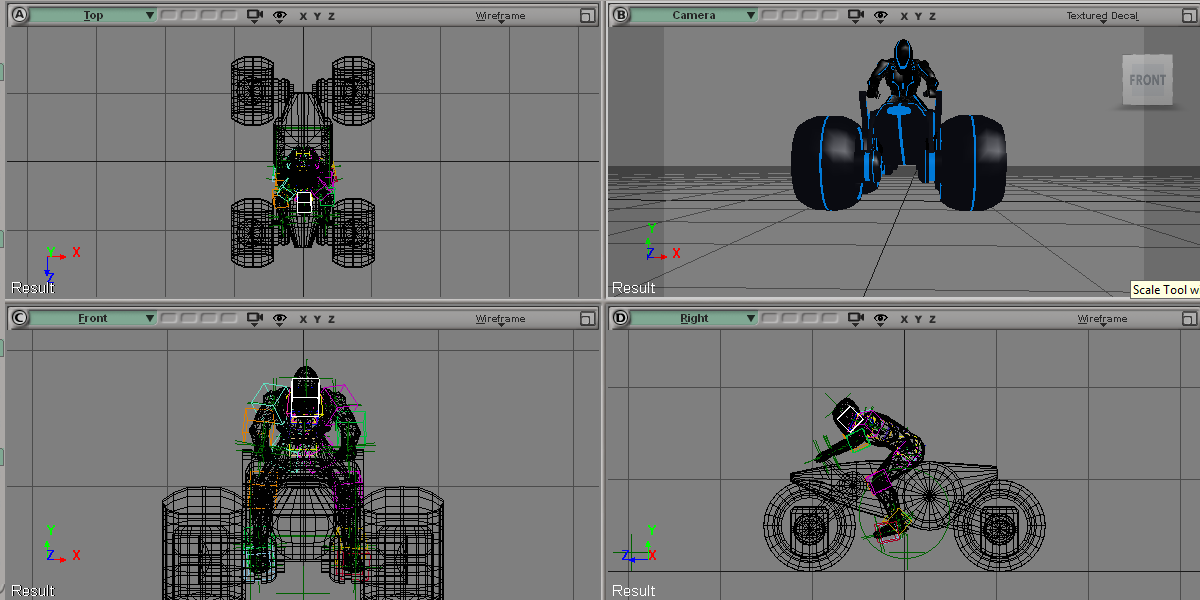Select fourth memo camera slot in Camera viewport
This screenshot has width=1200, height=600.
coord(830,16)
